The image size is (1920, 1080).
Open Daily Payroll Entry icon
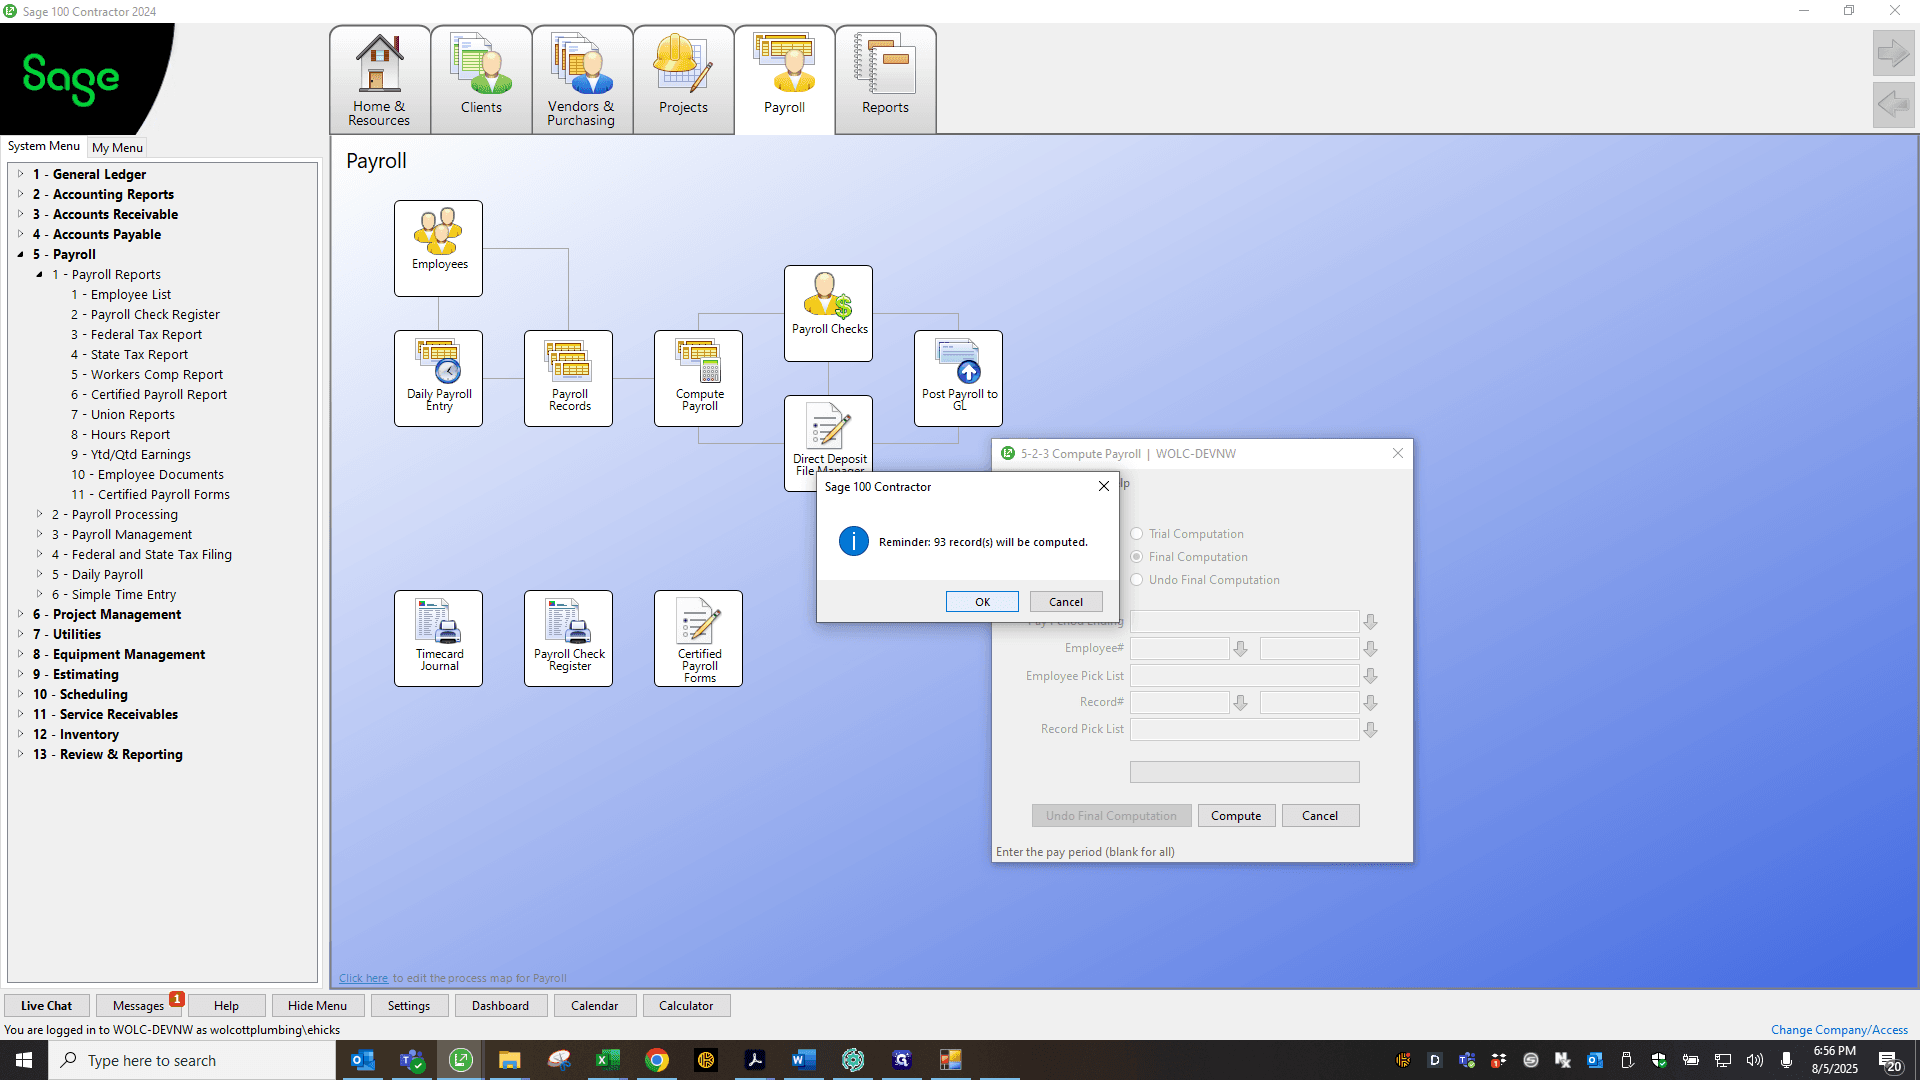(x=438, y=378)
